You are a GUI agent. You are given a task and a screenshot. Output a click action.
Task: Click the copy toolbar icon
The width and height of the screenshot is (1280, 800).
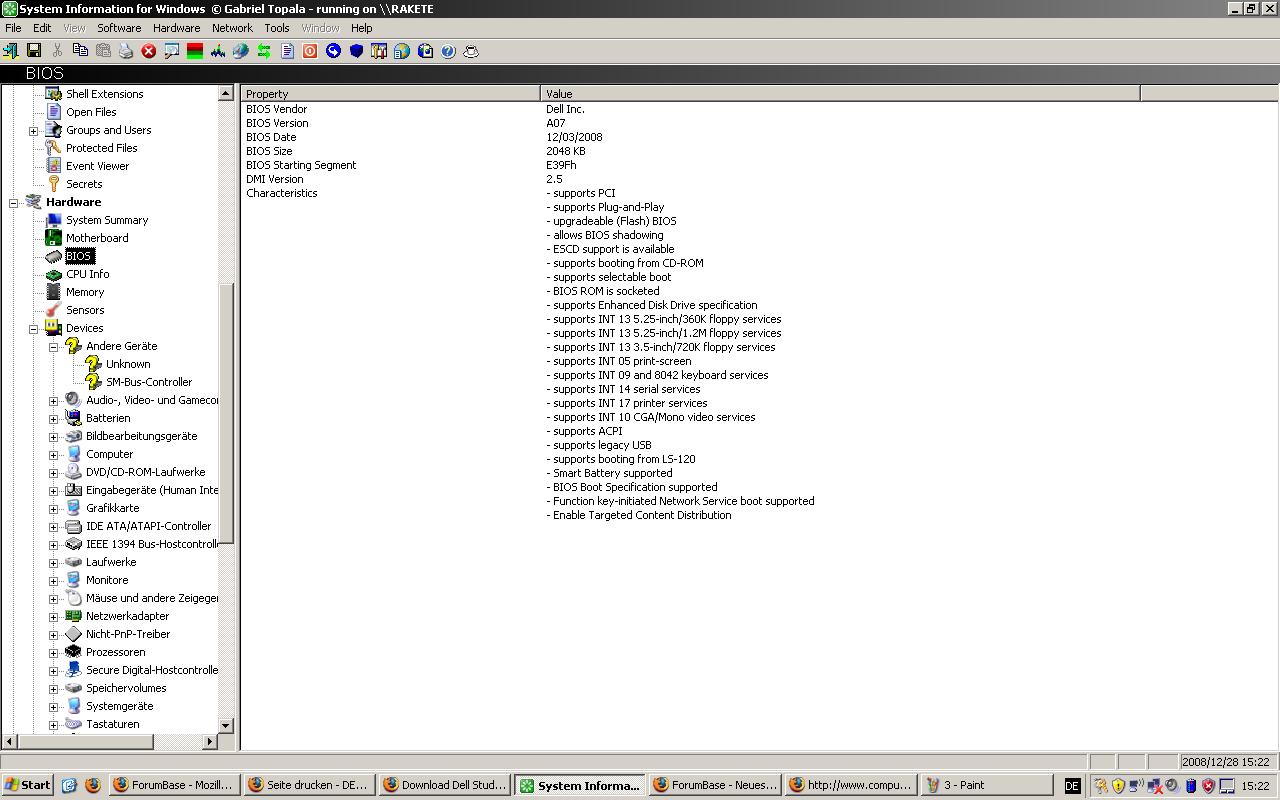pyautogui.click(x=80, y=51)
